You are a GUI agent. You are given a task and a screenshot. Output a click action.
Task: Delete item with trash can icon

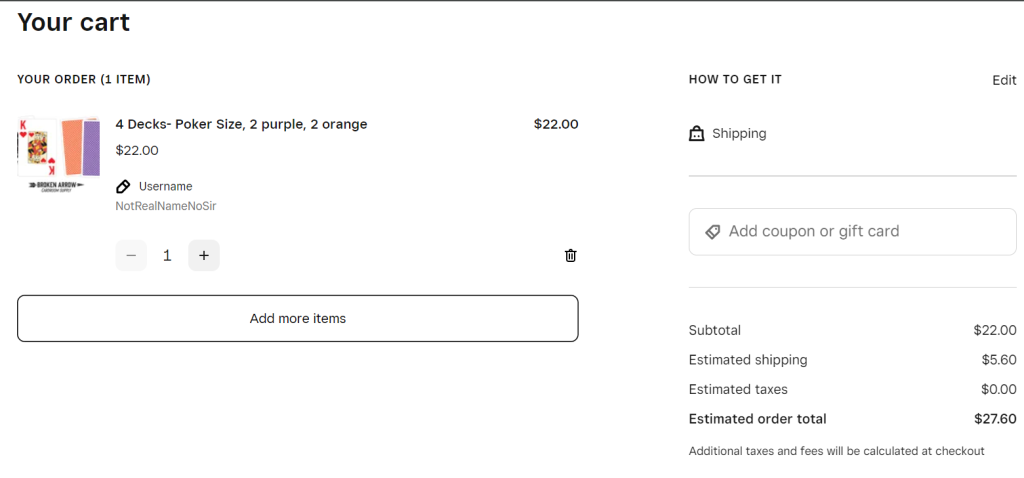[570, 255]
